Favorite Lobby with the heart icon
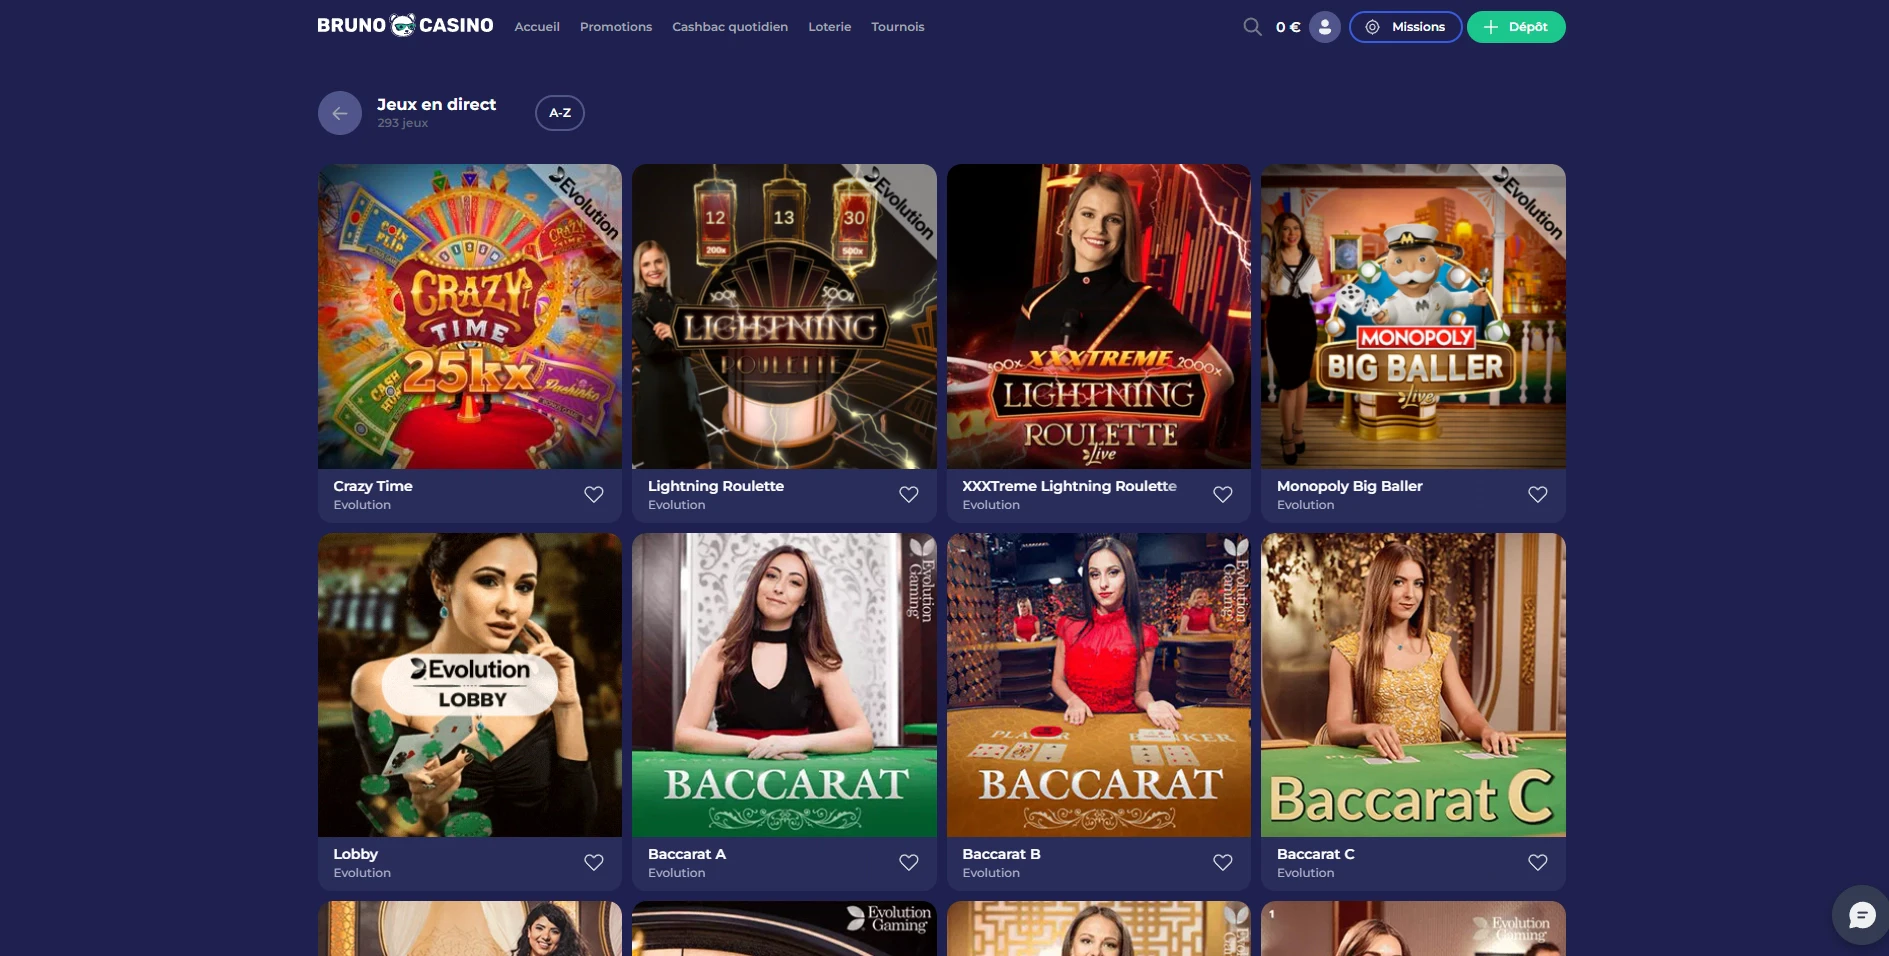 click(x=594, y=862)
